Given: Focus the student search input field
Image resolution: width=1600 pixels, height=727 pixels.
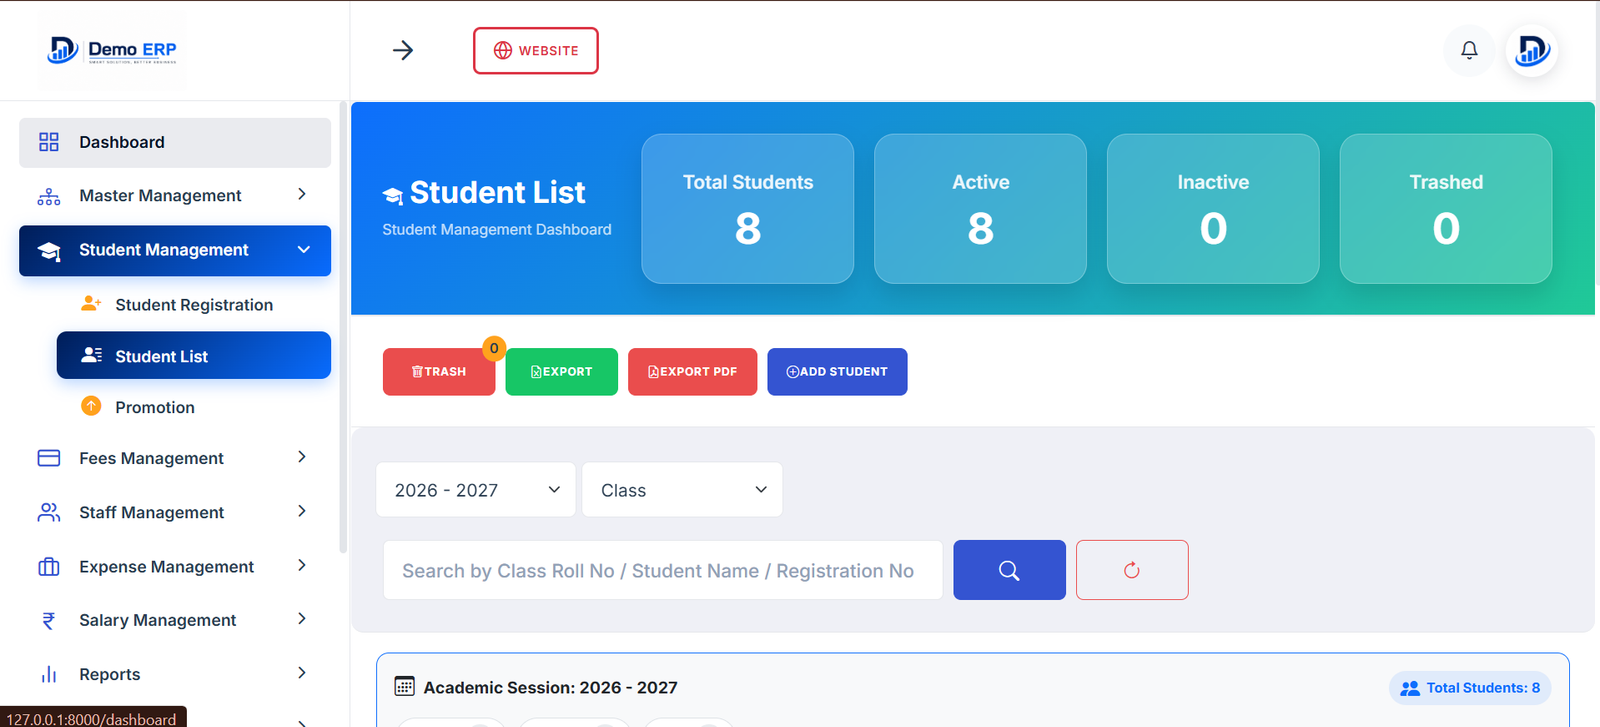Looking at the screenshot, I should pyautogui.click(x=663, y=570).
